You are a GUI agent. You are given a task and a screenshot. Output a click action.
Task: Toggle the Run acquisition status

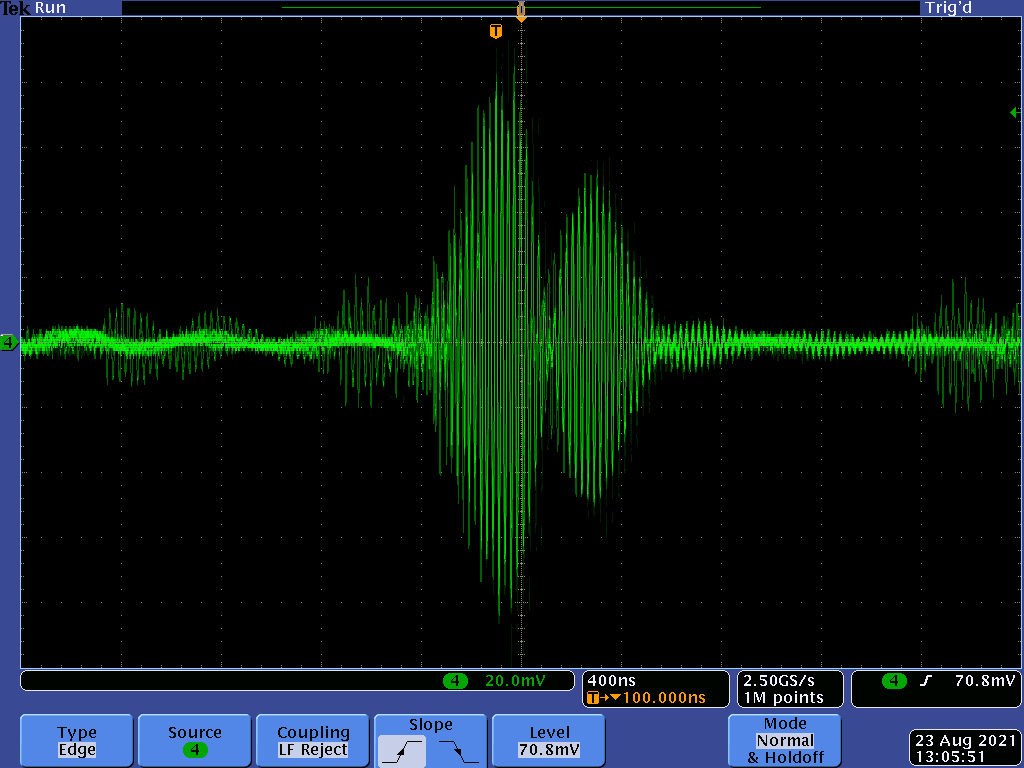[51, 8]
